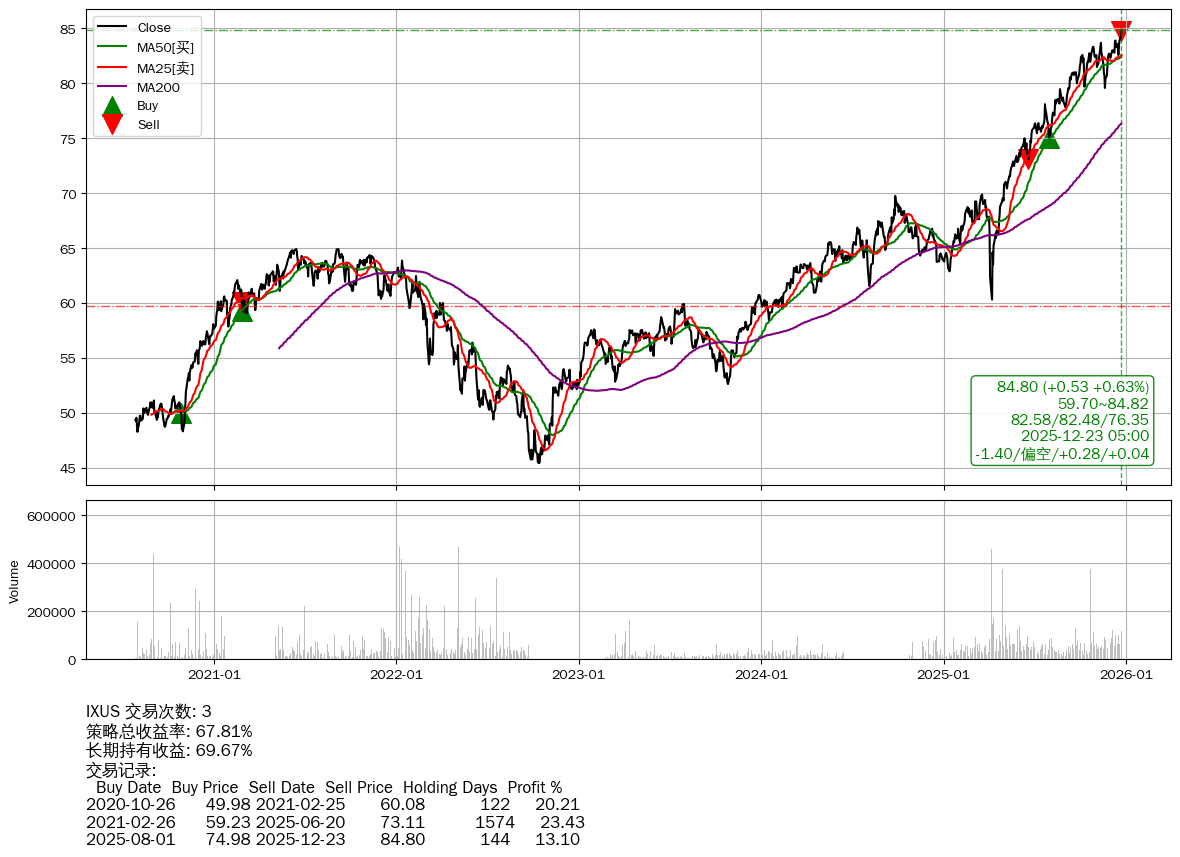Viewport: 1180px width, 857px height.
Task: Click the red Sell triangle in the legend
Action: [x=113, y=125]
